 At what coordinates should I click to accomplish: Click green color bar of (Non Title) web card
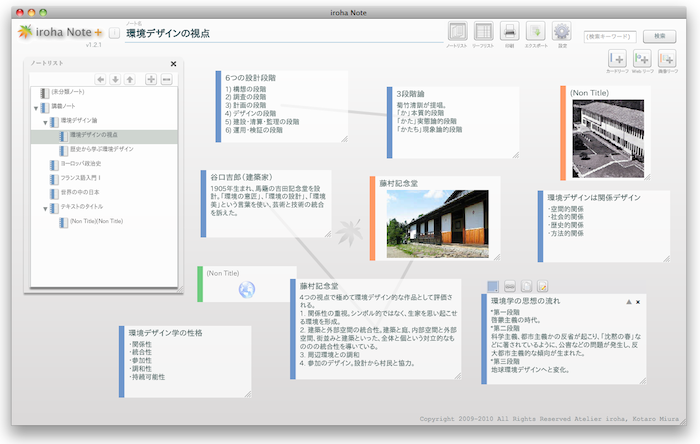pos(200,284)
